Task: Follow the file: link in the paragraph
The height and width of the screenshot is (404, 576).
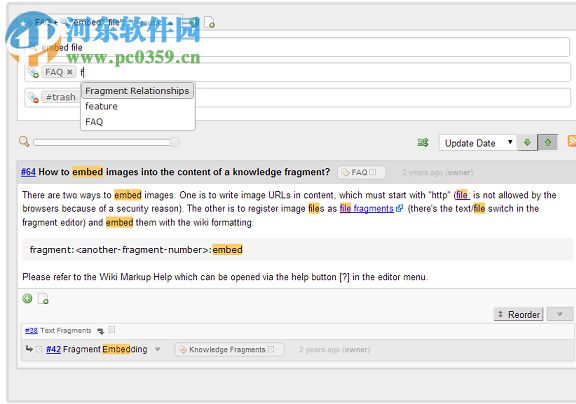Action: pyautogui.click(x=462, y=195)
